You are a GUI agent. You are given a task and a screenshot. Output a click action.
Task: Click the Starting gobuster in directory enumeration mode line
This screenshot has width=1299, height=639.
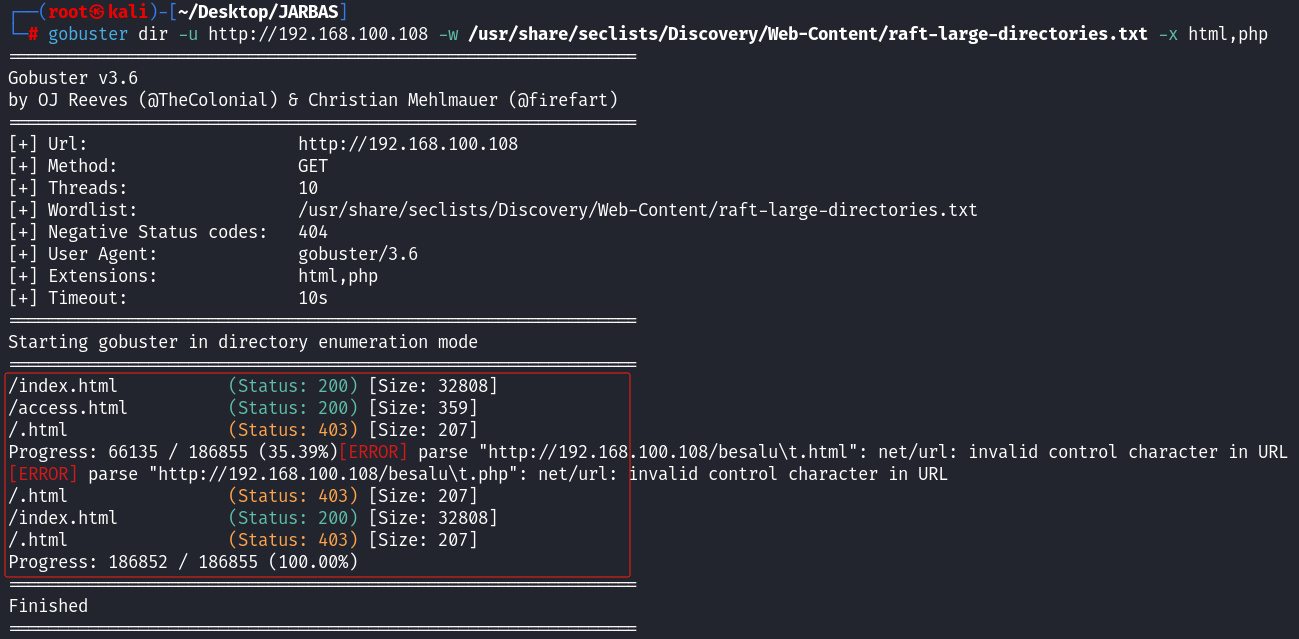click(x=243, y=342)
